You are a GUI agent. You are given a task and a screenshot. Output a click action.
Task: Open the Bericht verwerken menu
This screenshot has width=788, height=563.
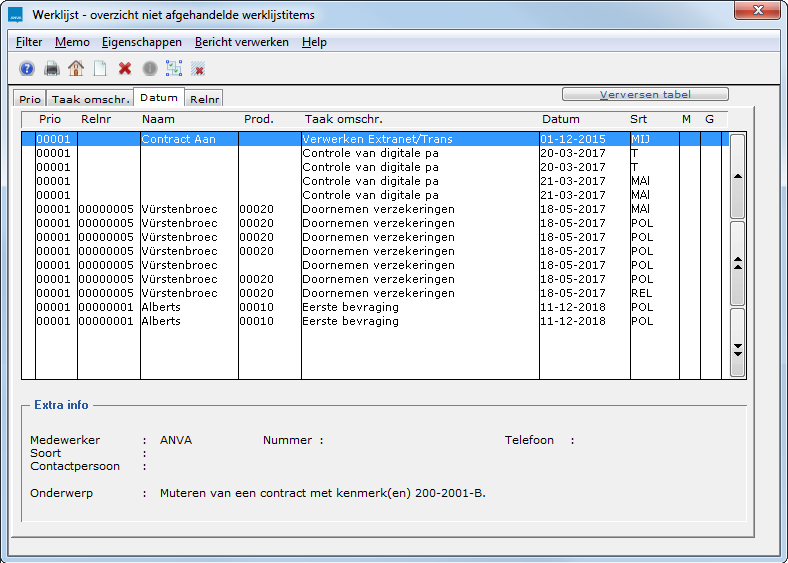click(x=241, y=42)
